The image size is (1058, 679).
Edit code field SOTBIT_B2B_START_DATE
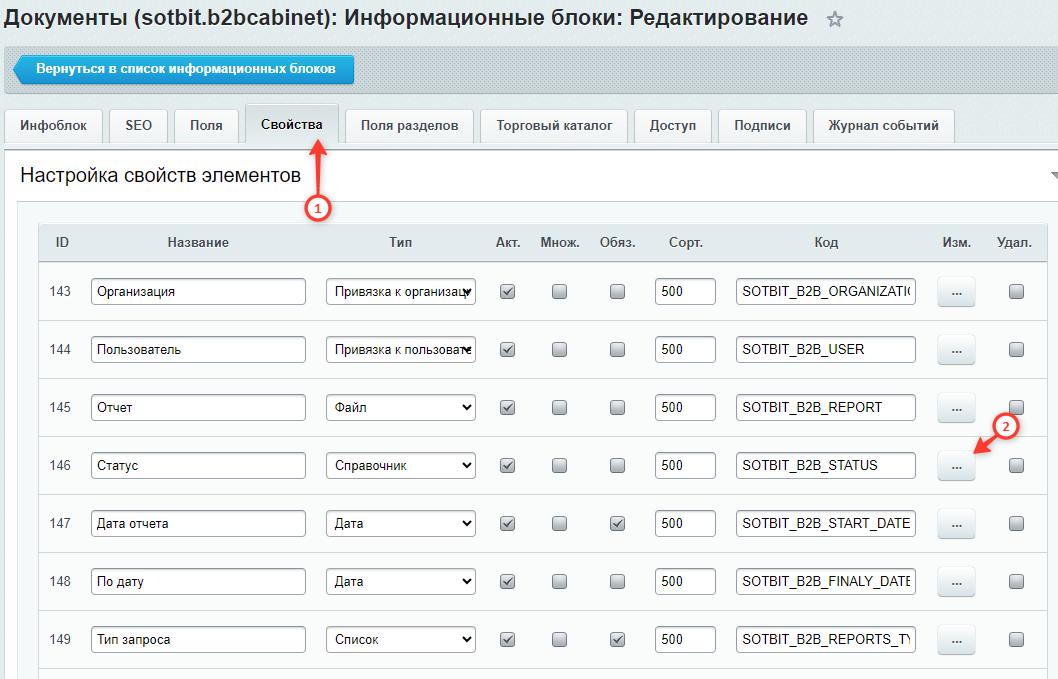click(826, 524)
